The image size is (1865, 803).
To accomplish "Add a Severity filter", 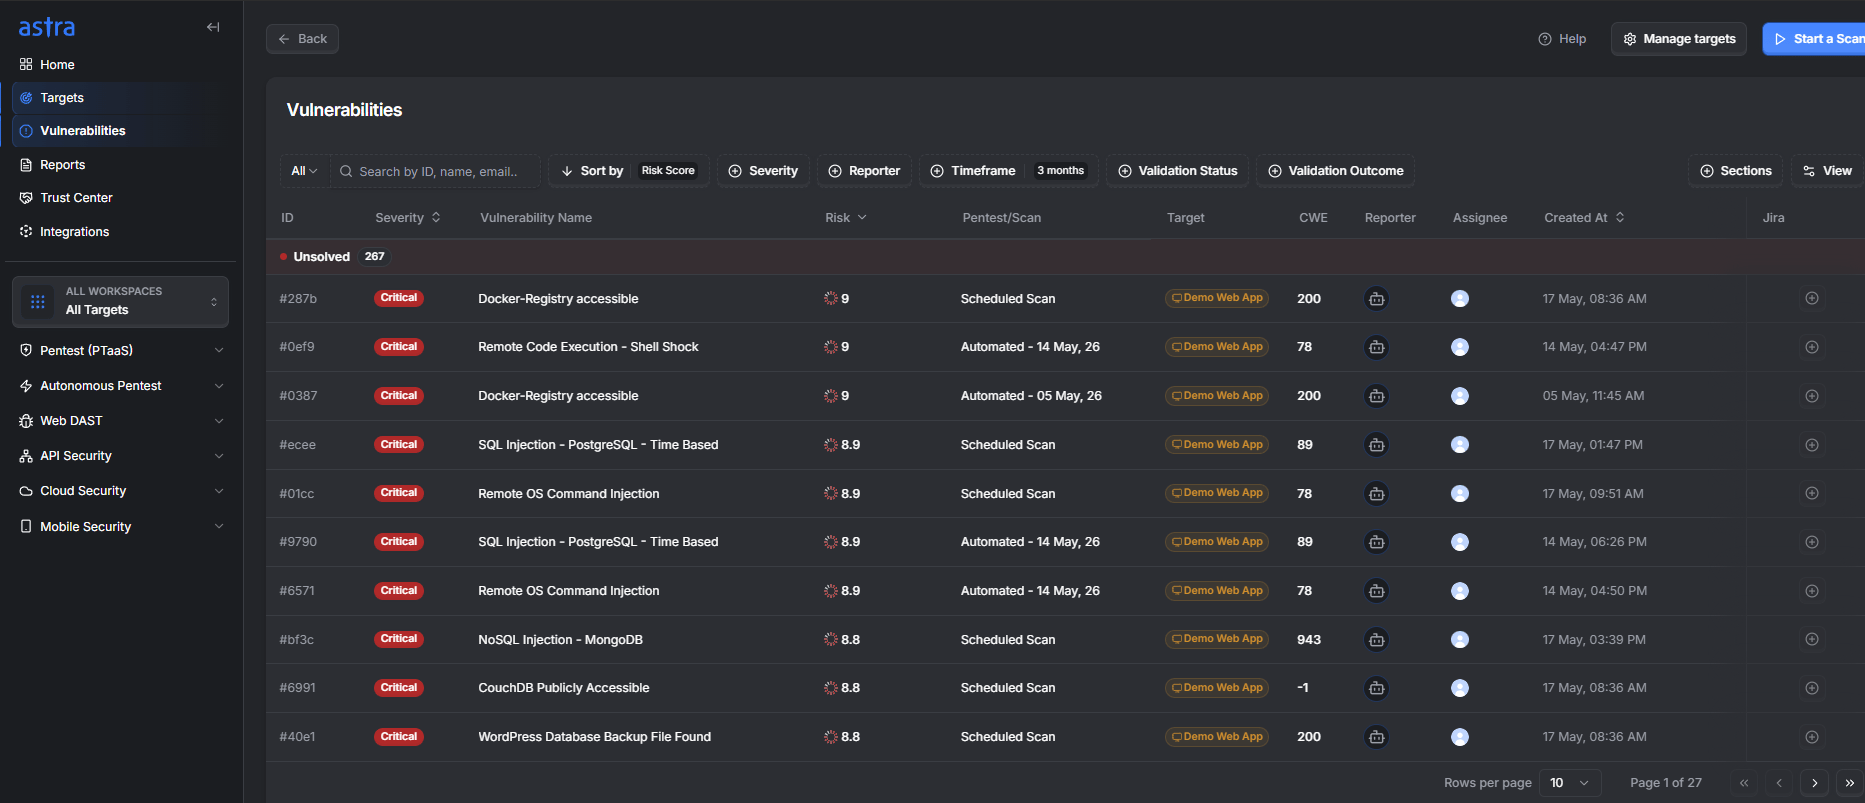I will [763, 171].
